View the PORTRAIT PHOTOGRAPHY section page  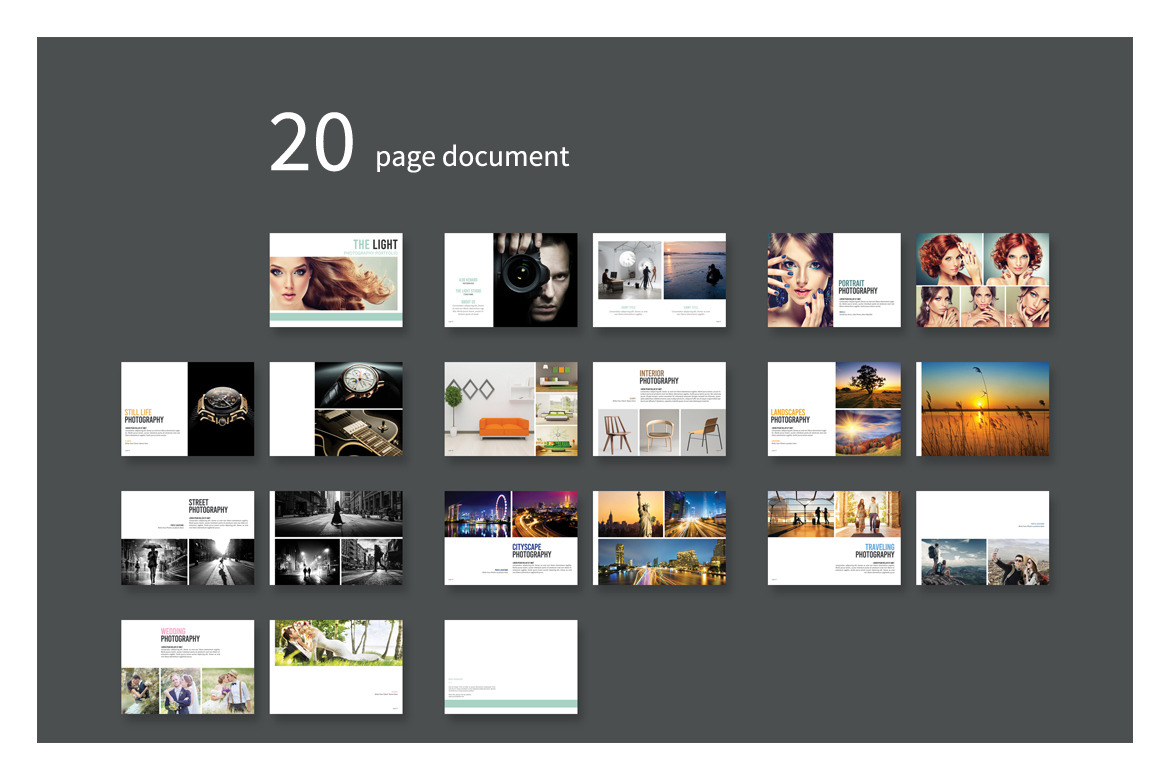tap(833, 280)
